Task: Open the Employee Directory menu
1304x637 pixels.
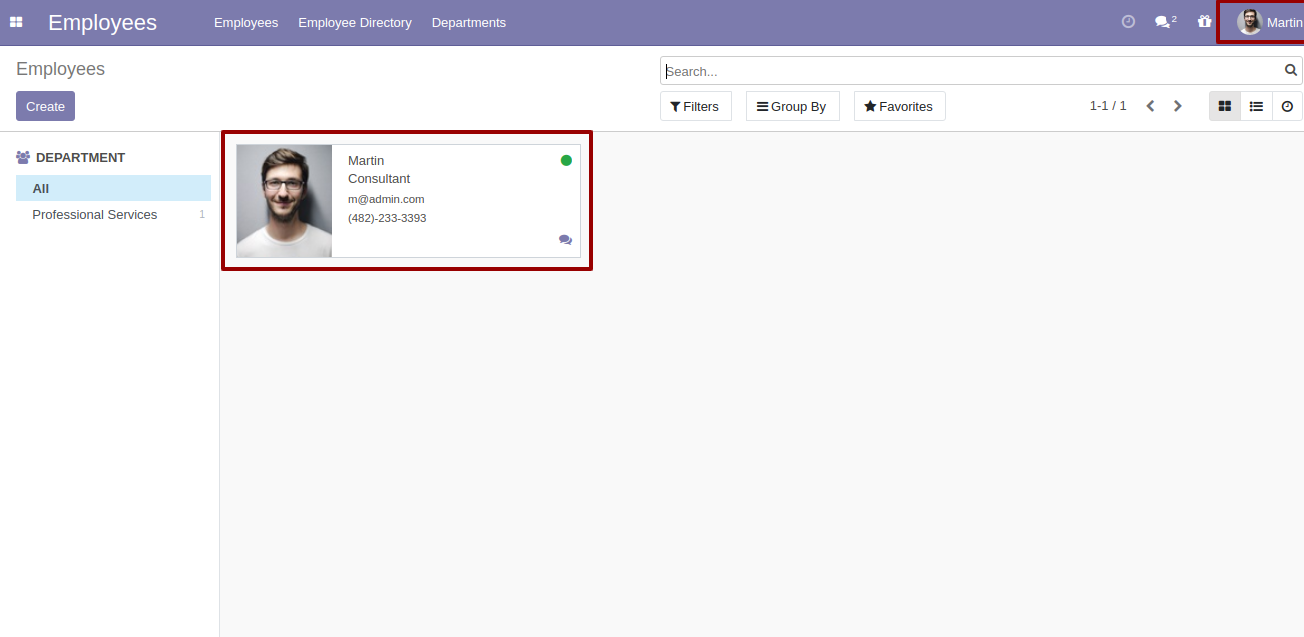Action: tap(355, 22)
